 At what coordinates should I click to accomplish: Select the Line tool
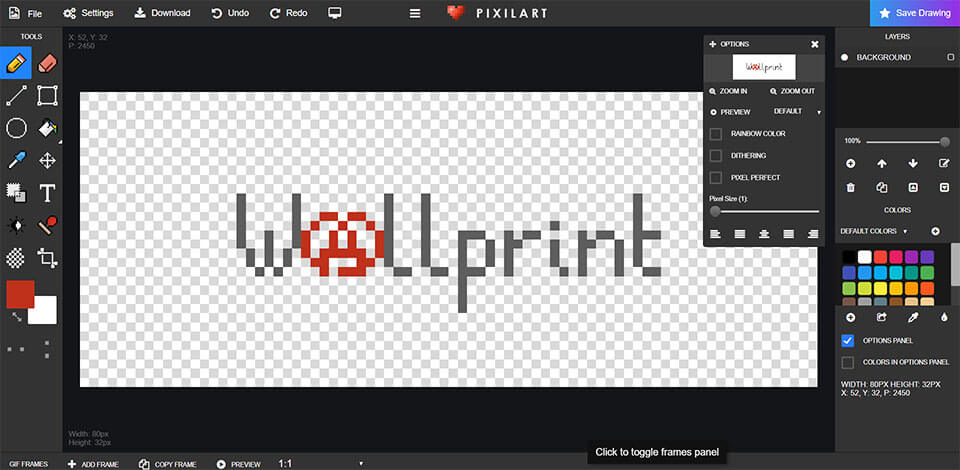(x=16, y=95)
